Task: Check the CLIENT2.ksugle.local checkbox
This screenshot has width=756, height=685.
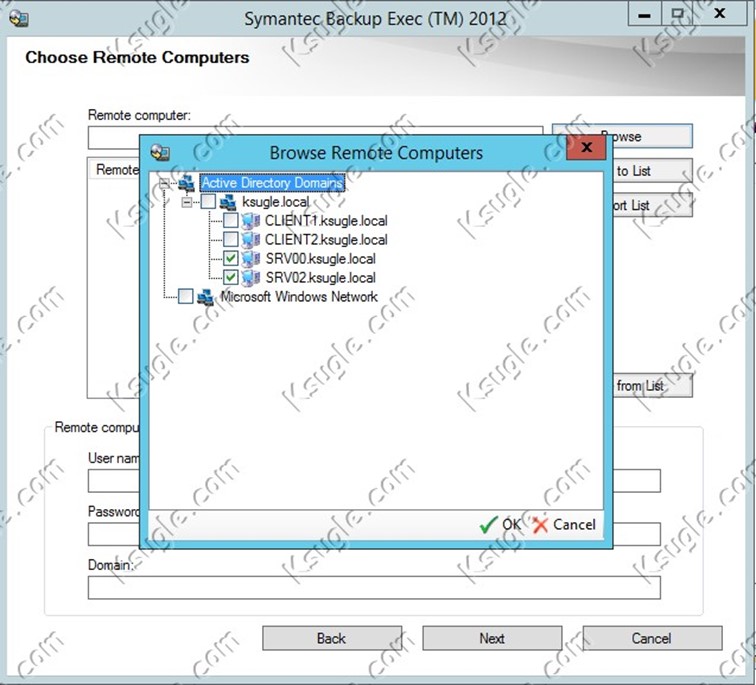Action: point(230,240)
